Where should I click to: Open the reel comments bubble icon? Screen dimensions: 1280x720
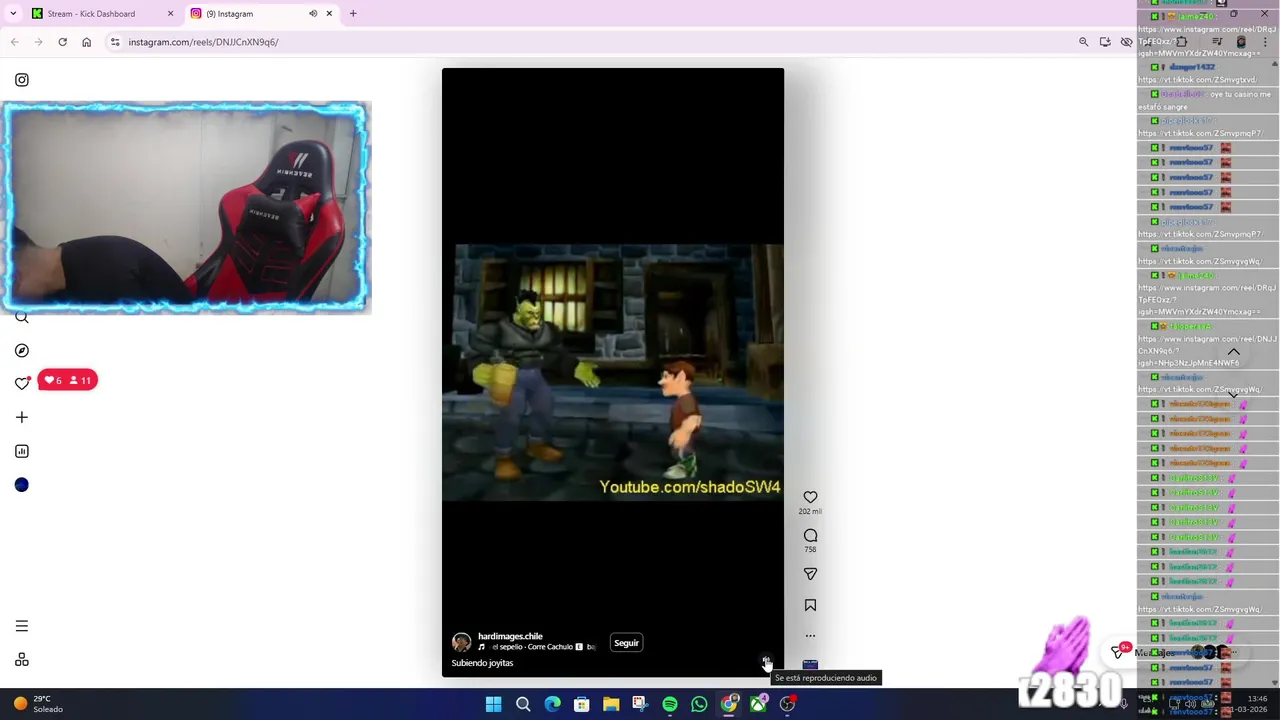point(810,536)
